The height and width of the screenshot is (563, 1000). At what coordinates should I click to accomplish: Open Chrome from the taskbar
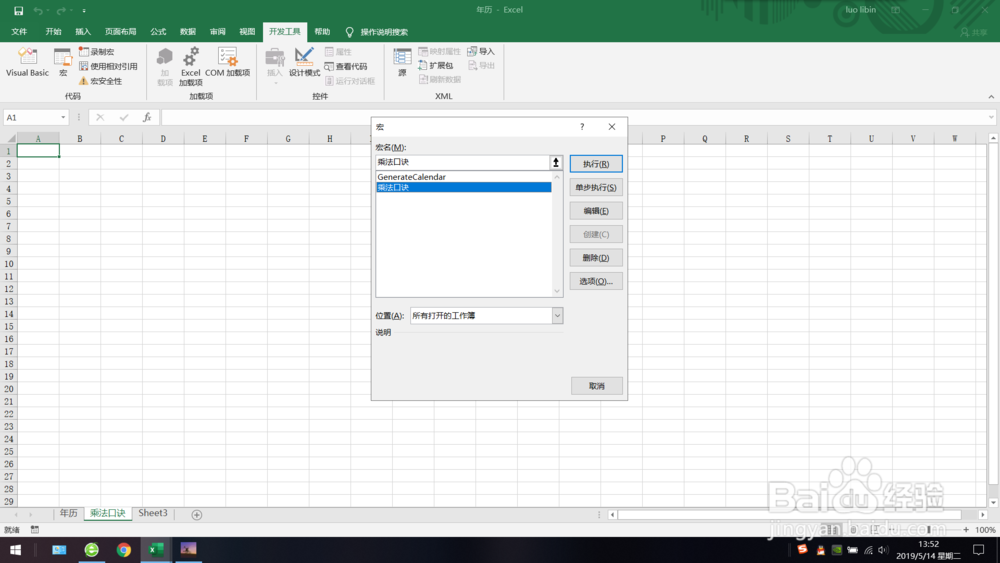tap(124, 550)
